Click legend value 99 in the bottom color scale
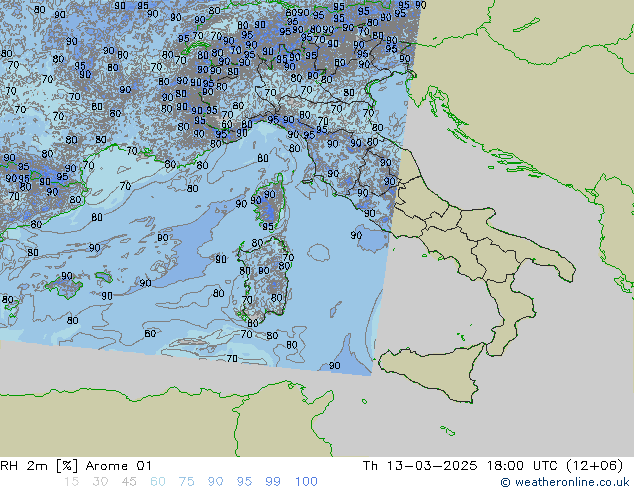Screen dimensions: 634x490 point(273,482)
